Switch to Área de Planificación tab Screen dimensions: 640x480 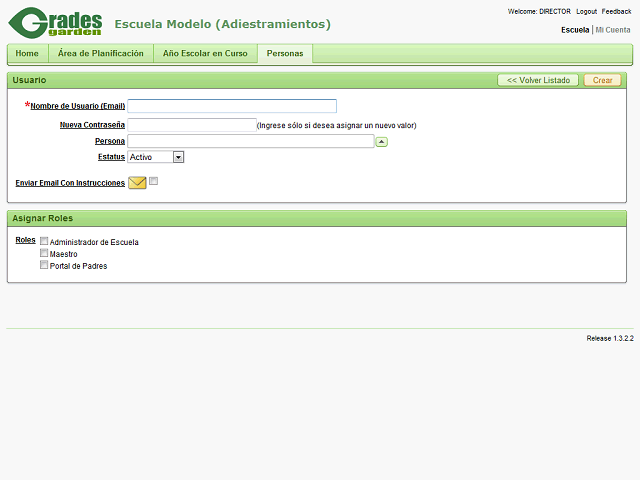click(101, 53)
